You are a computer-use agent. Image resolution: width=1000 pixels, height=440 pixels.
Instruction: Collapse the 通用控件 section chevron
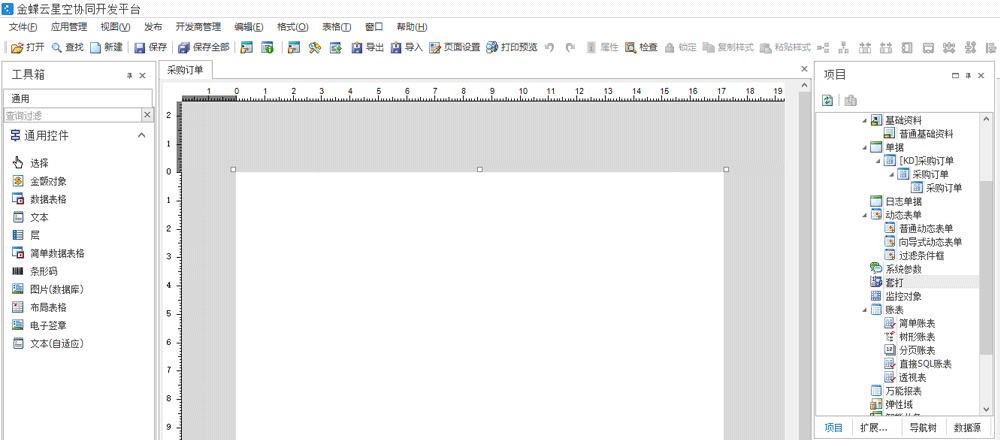(142, 136)
